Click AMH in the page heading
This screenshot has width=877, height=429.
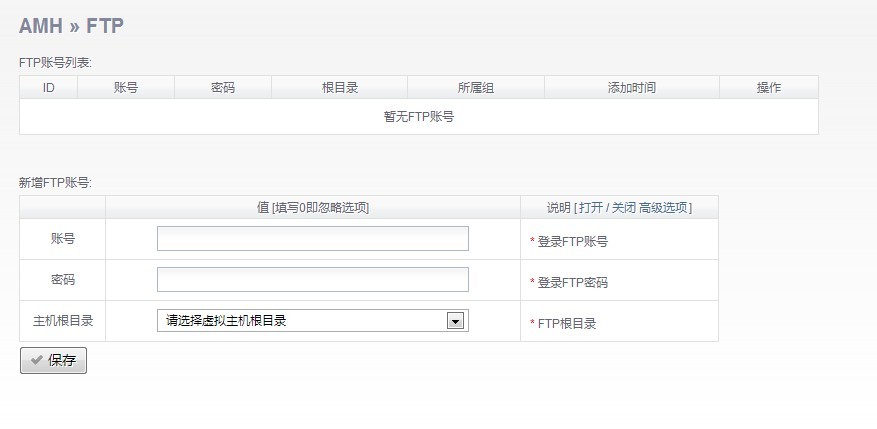click(x=41, y=27)
